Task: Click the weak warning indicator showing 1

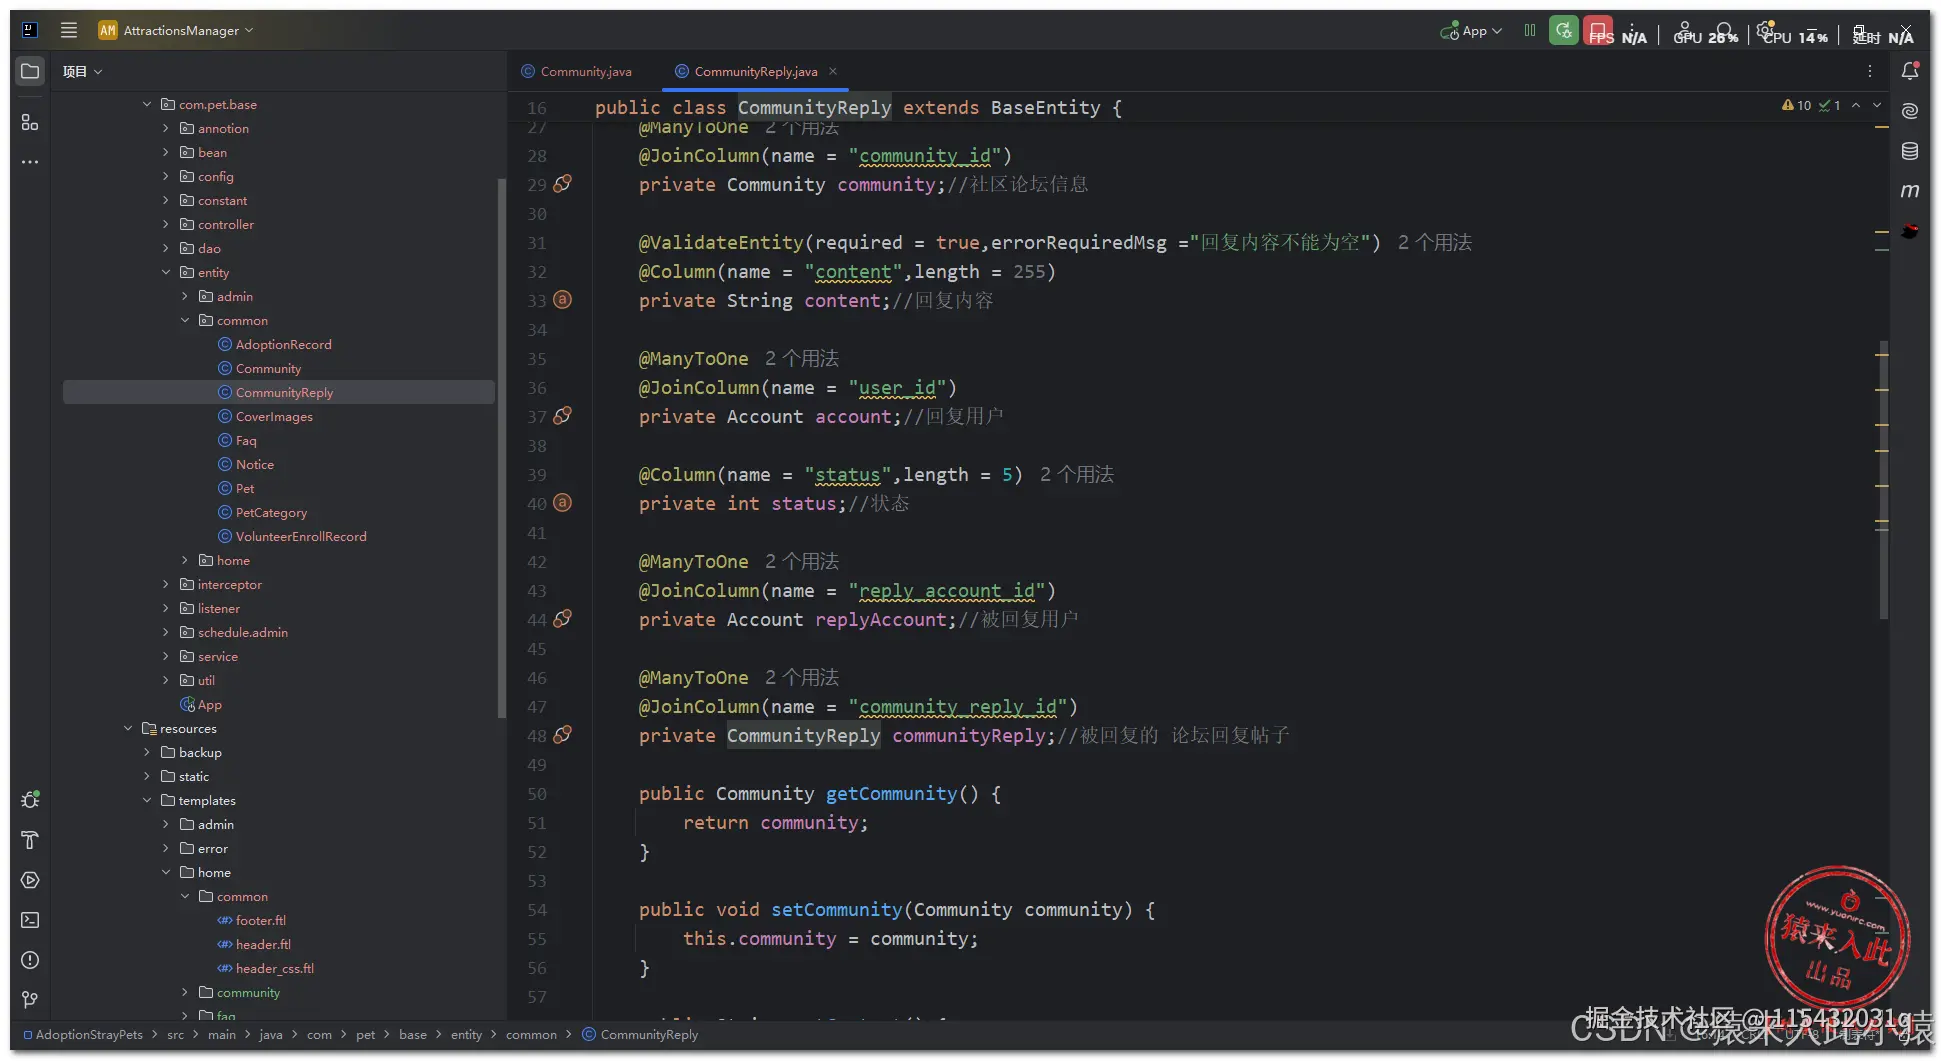Action: 1830,105
